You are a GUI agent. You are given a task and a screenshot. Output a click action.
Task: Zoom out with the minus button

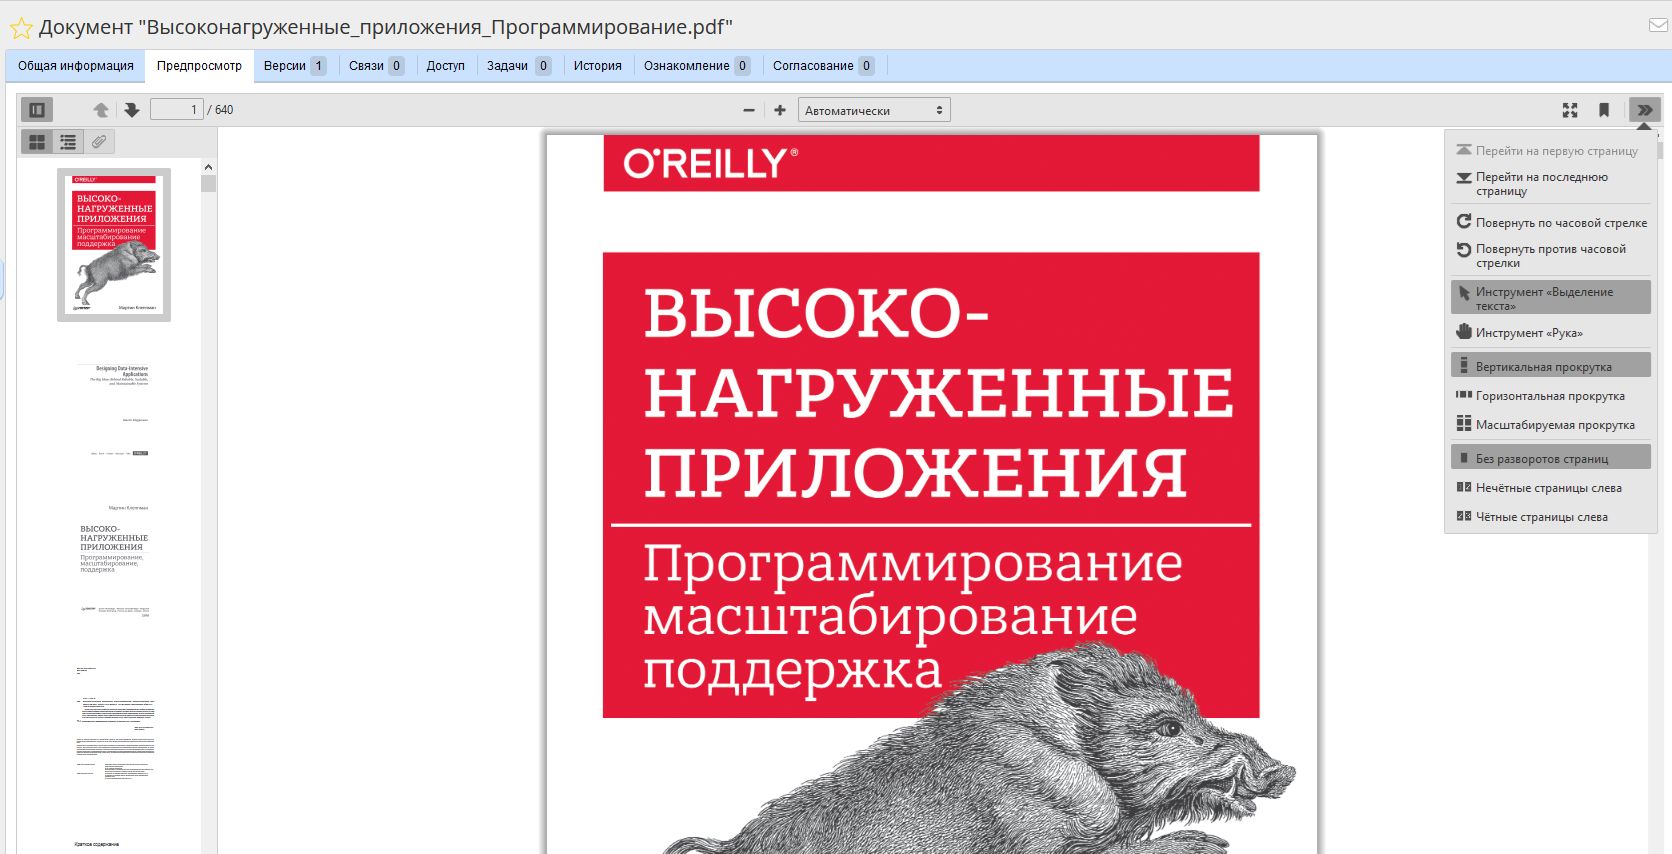(x=749, y=110)
